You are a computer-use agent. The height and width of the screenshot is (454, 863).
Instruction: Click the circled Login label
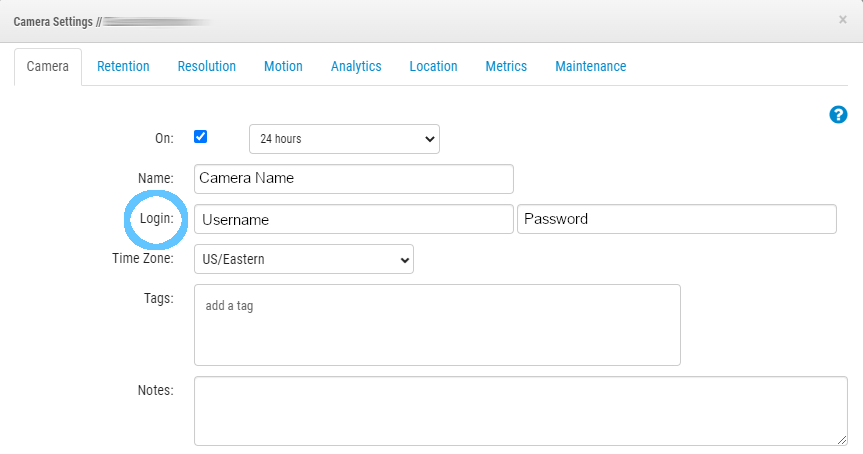coord(156,219)
